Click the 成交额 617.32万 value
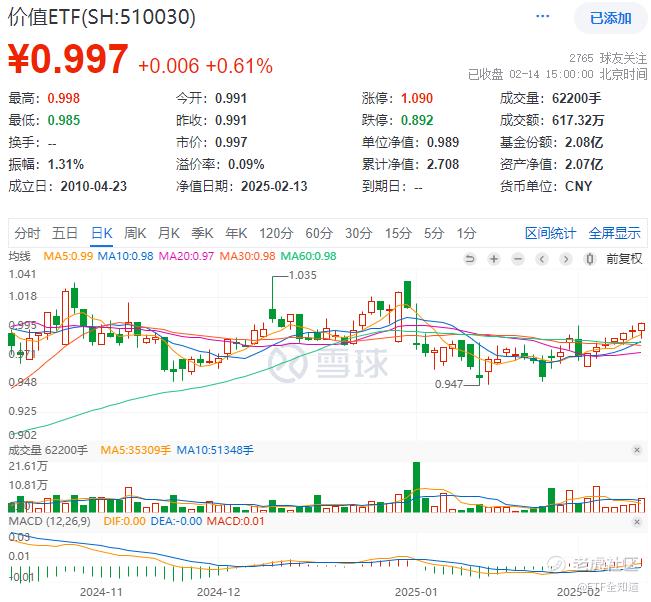Image resolution: width=651 pixels, height=602 pixels. (x=578, y=120)
